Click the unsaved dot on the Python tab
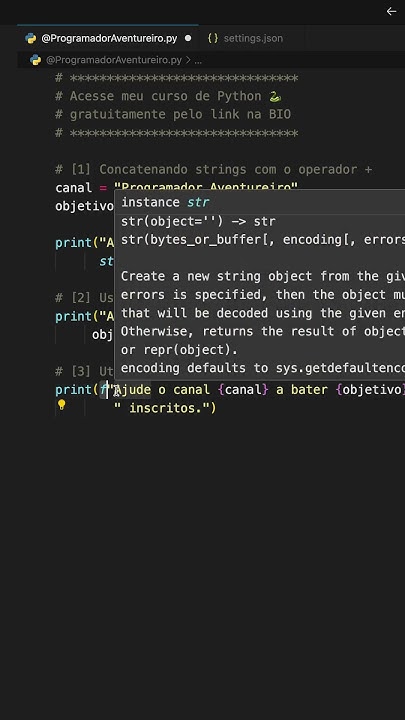Image resolution: width=405 pixels, height=720 pixels. click(x=188, y=39)
